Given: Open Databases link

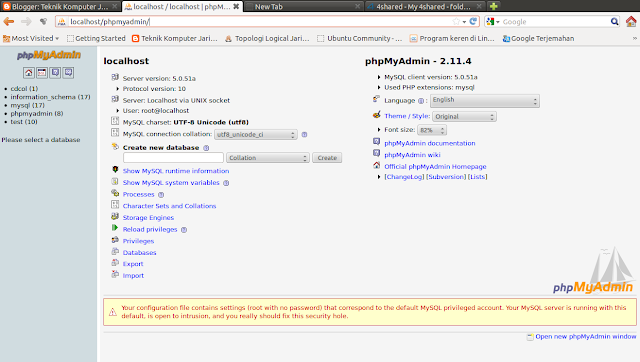Looking at the screenshot, I should [140, 253].
